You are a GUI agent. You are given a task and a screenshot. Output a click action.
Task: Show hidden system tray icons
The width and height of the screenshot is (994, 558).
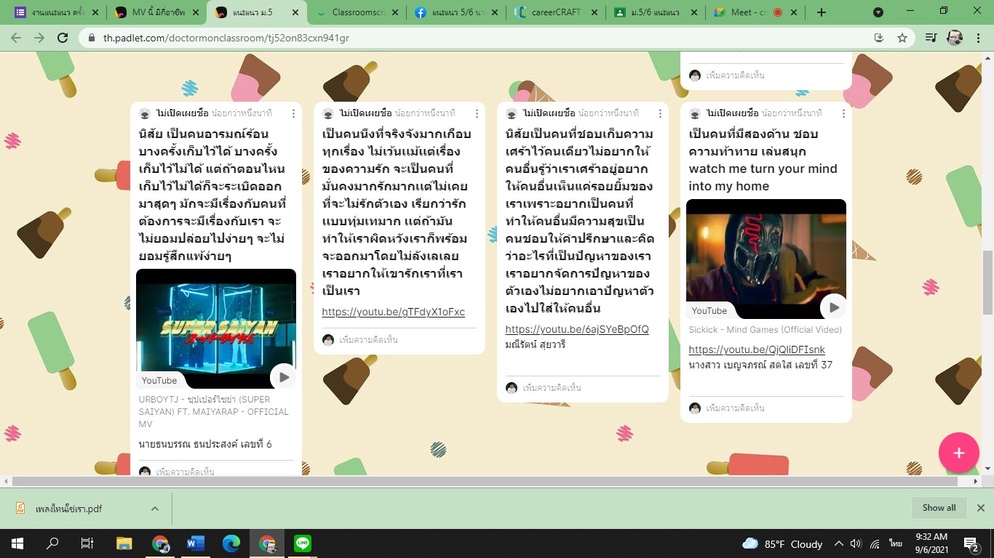coord(839,543)
